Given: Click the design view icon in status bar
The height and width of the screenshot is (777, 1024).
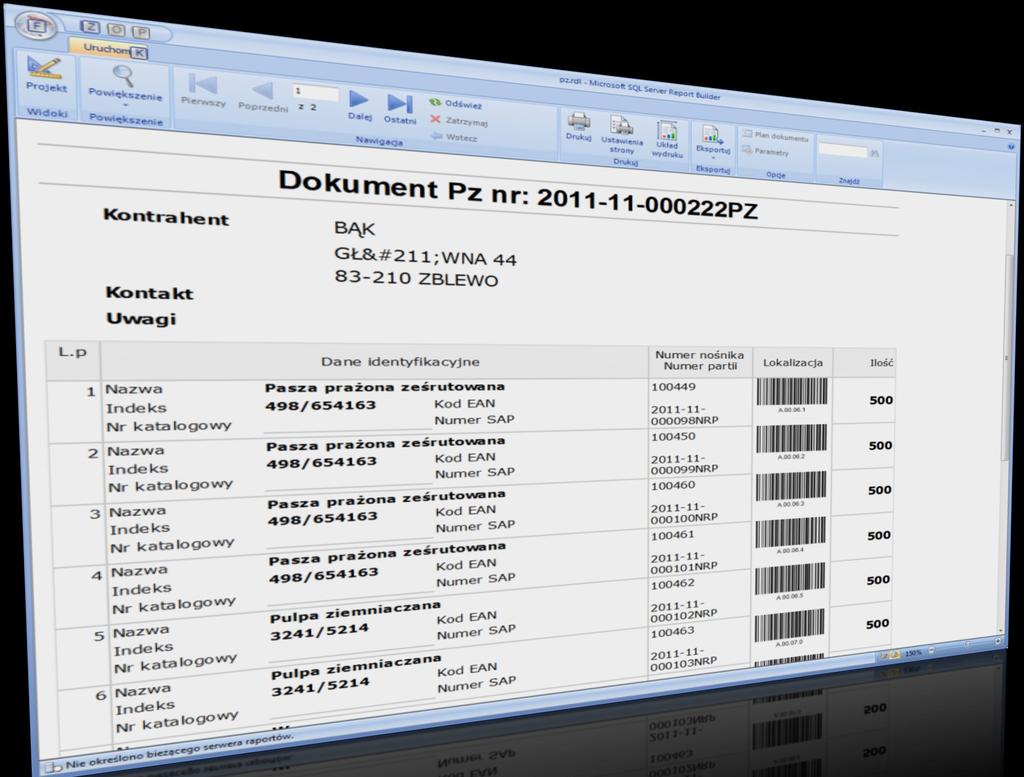Looking at the screenshot, I should tap(883, 656).
